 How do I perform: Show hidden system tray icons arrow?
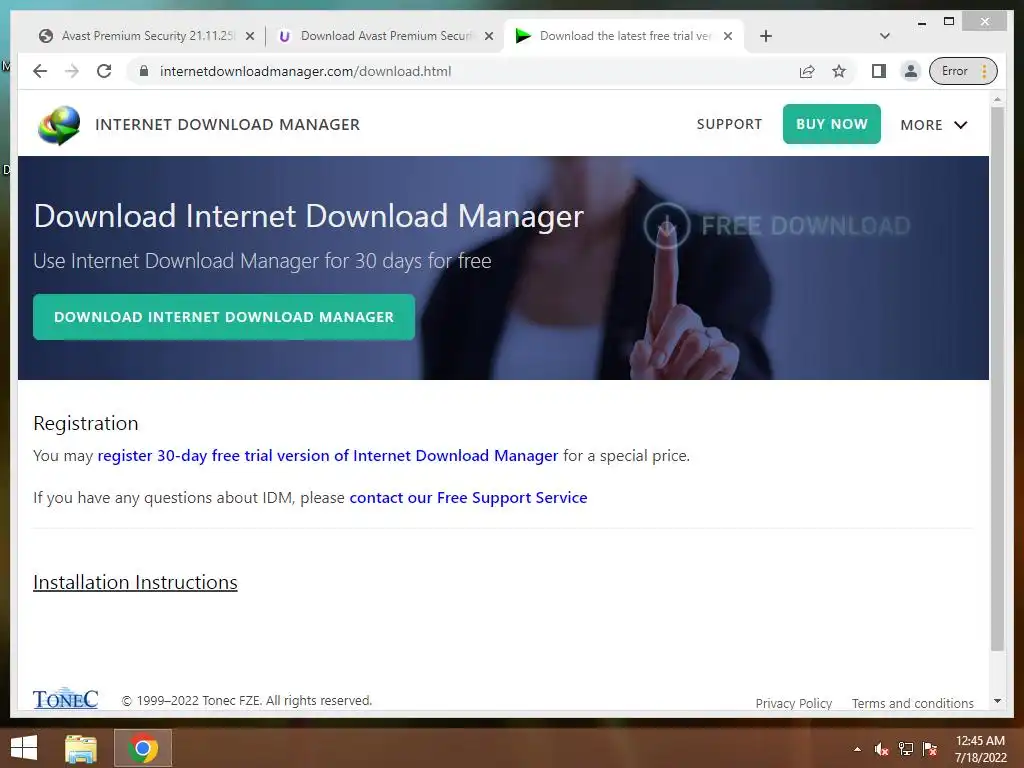[857, 749]
